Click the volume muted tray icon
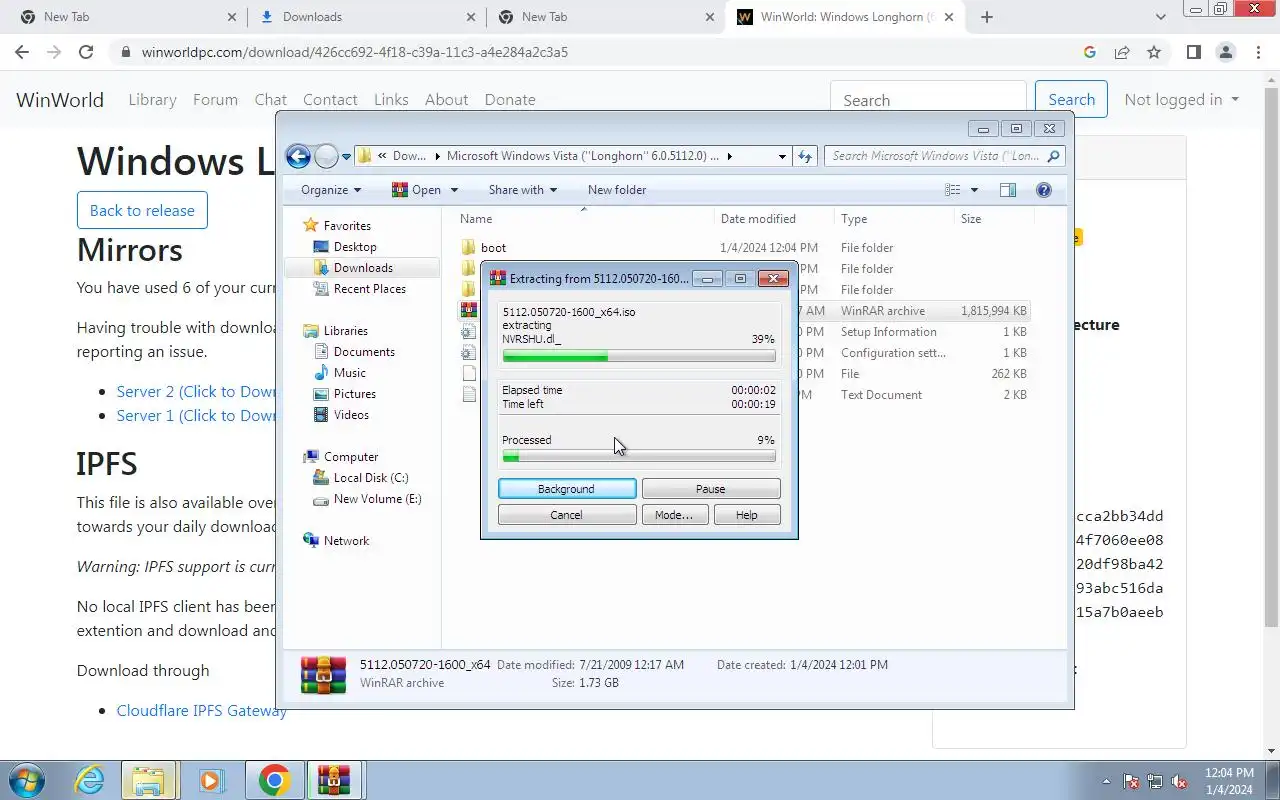Screen dimensions: 1280x800 pyautogui.click(x=1179, y=781)
